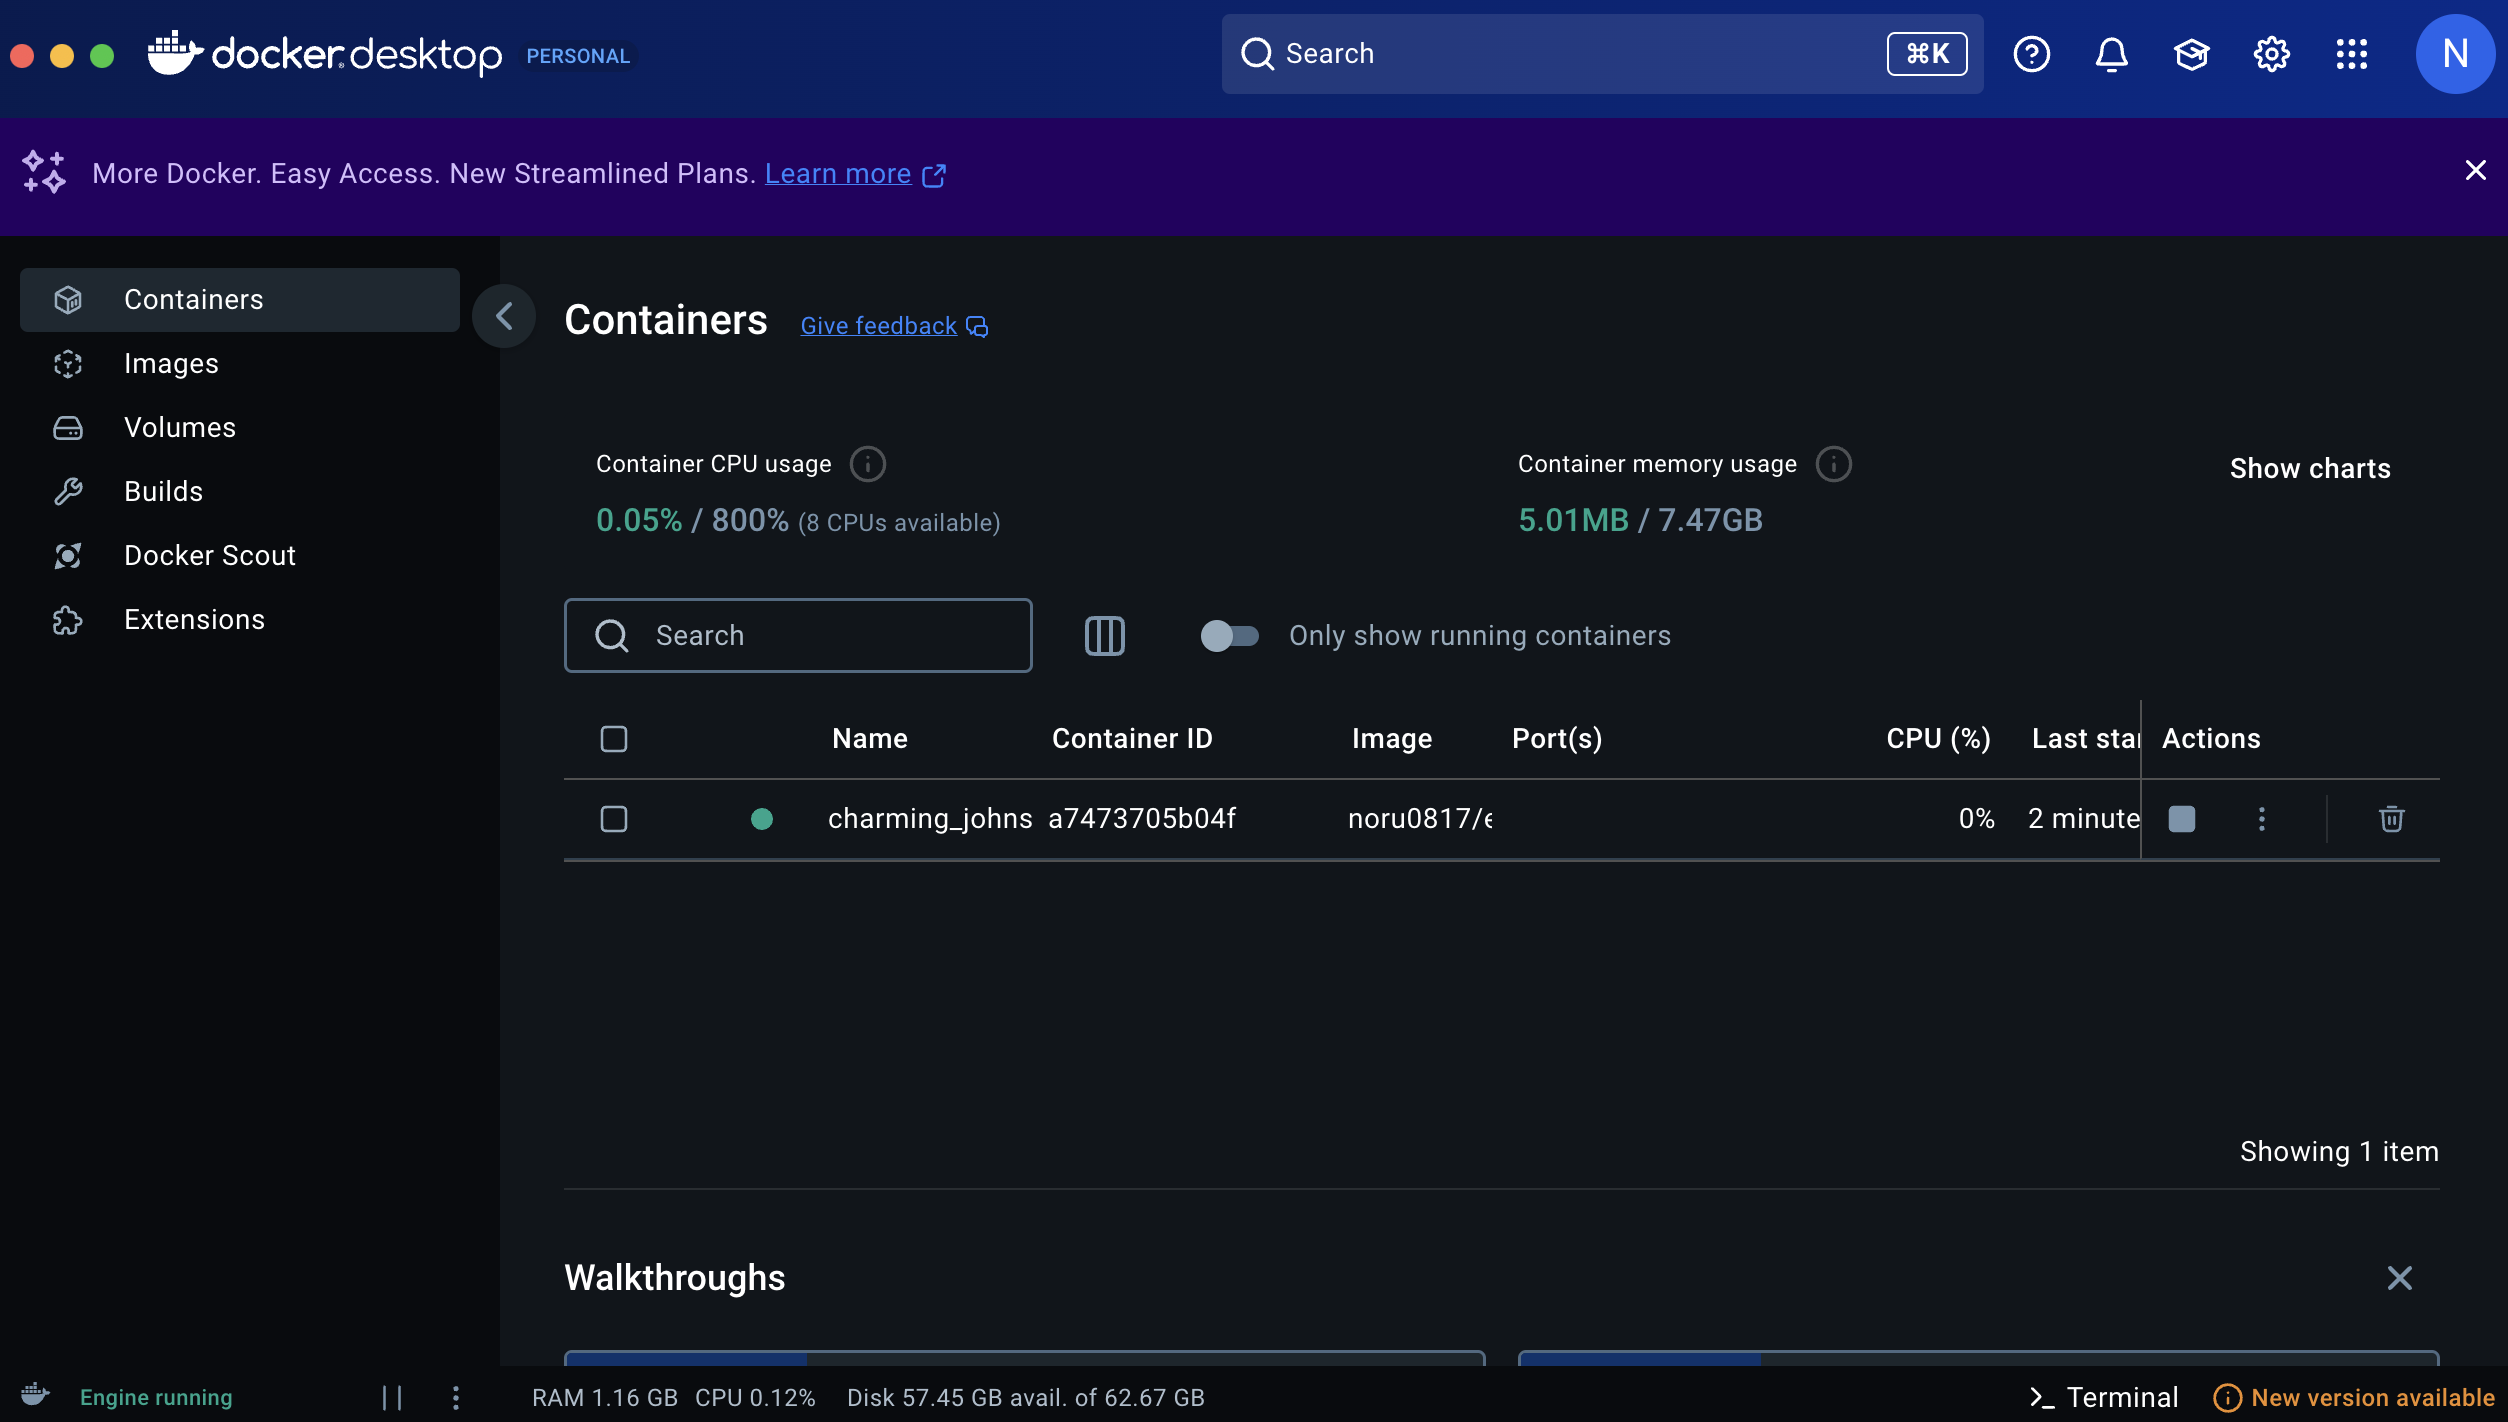
Task: Open more actions for charming_johns
Action: coord(2261,819)
